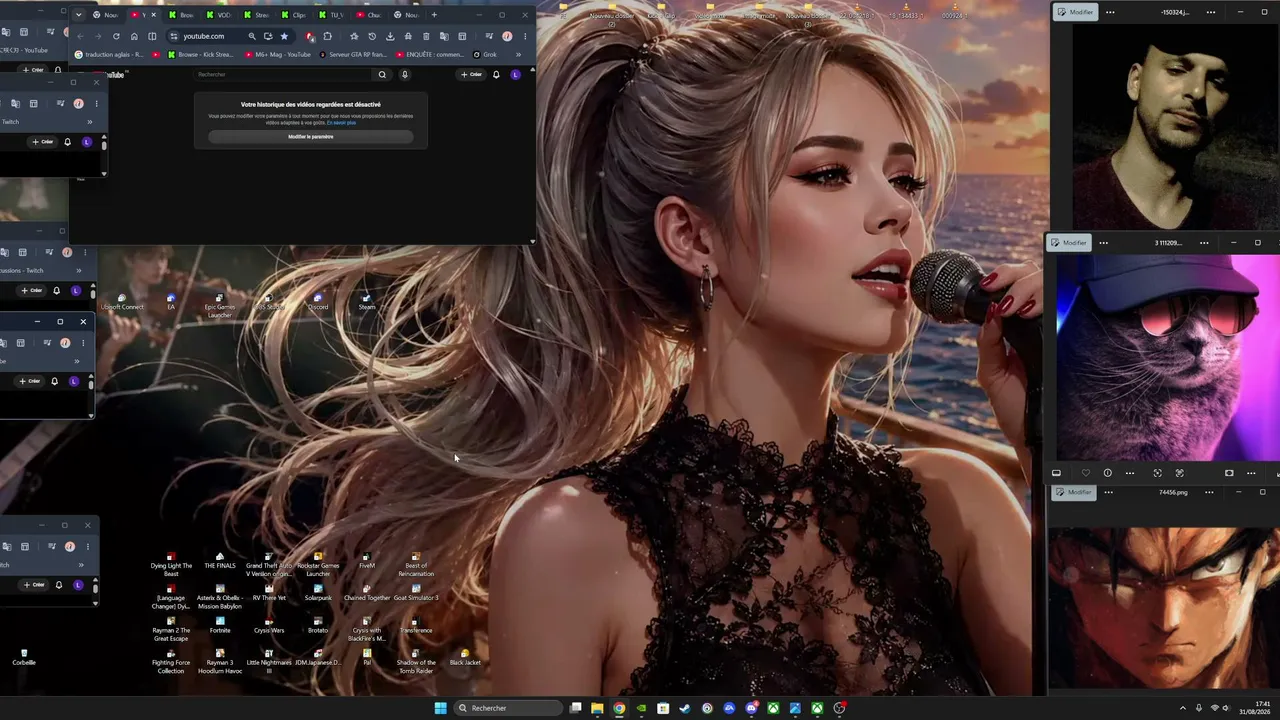This screenshot has height=720, width=1280.
Task: Select the Chained Together shortcut
Action: (367, 593)
